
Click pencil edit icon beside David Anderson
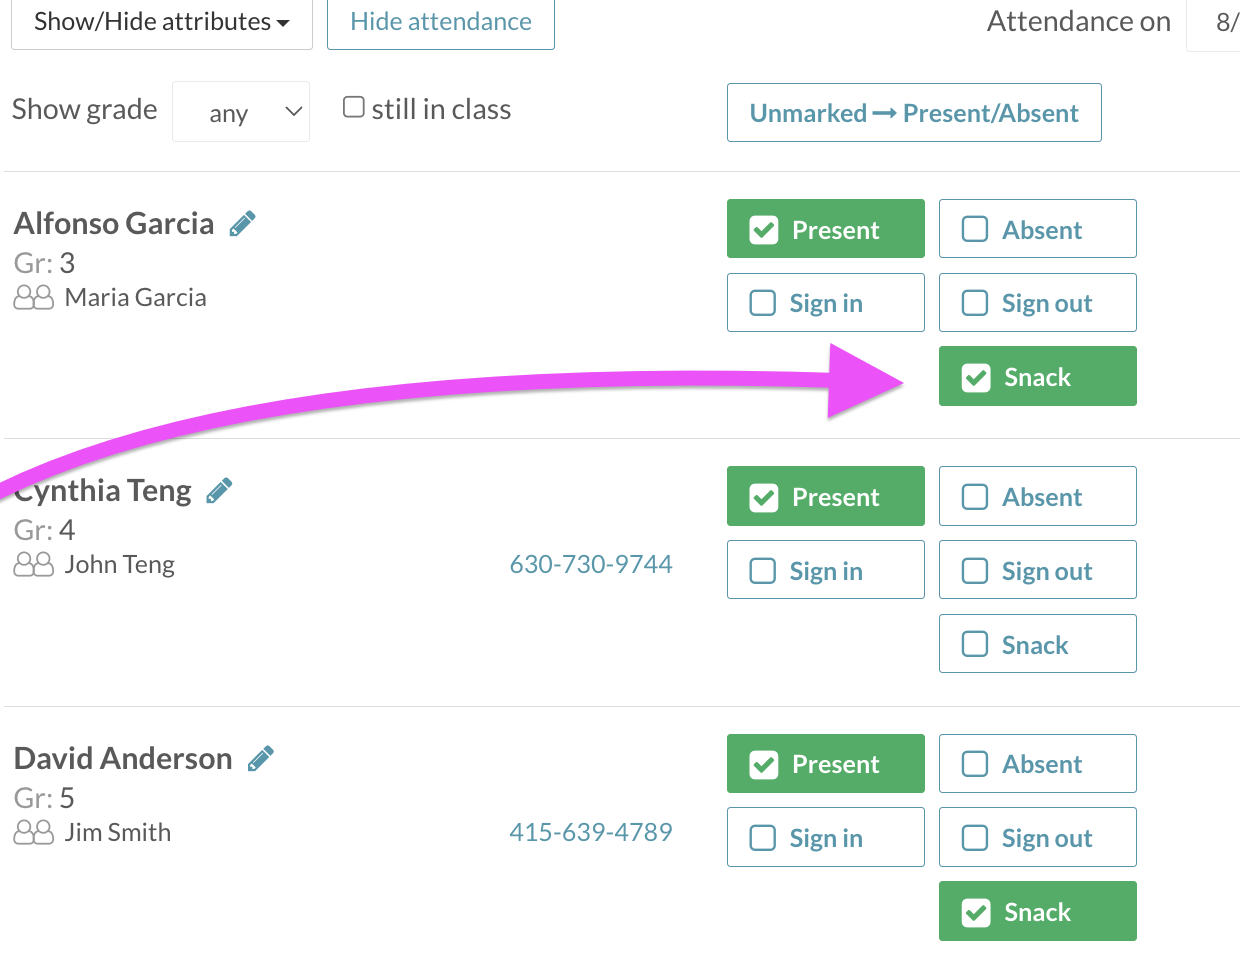pos(261,759)
